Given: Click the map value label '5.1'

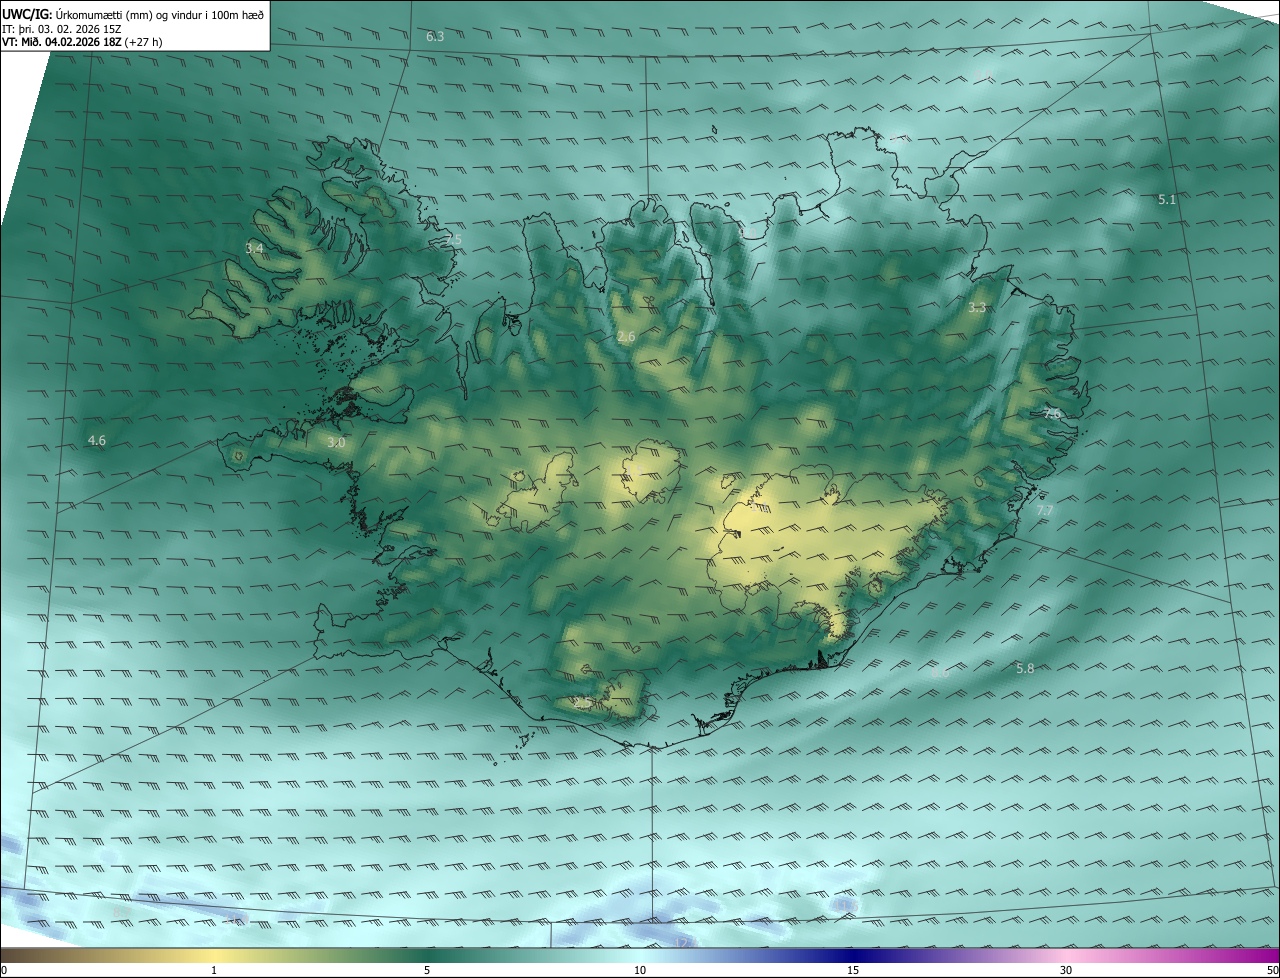Looking at the screenshot, I should tap(1167, 200).
